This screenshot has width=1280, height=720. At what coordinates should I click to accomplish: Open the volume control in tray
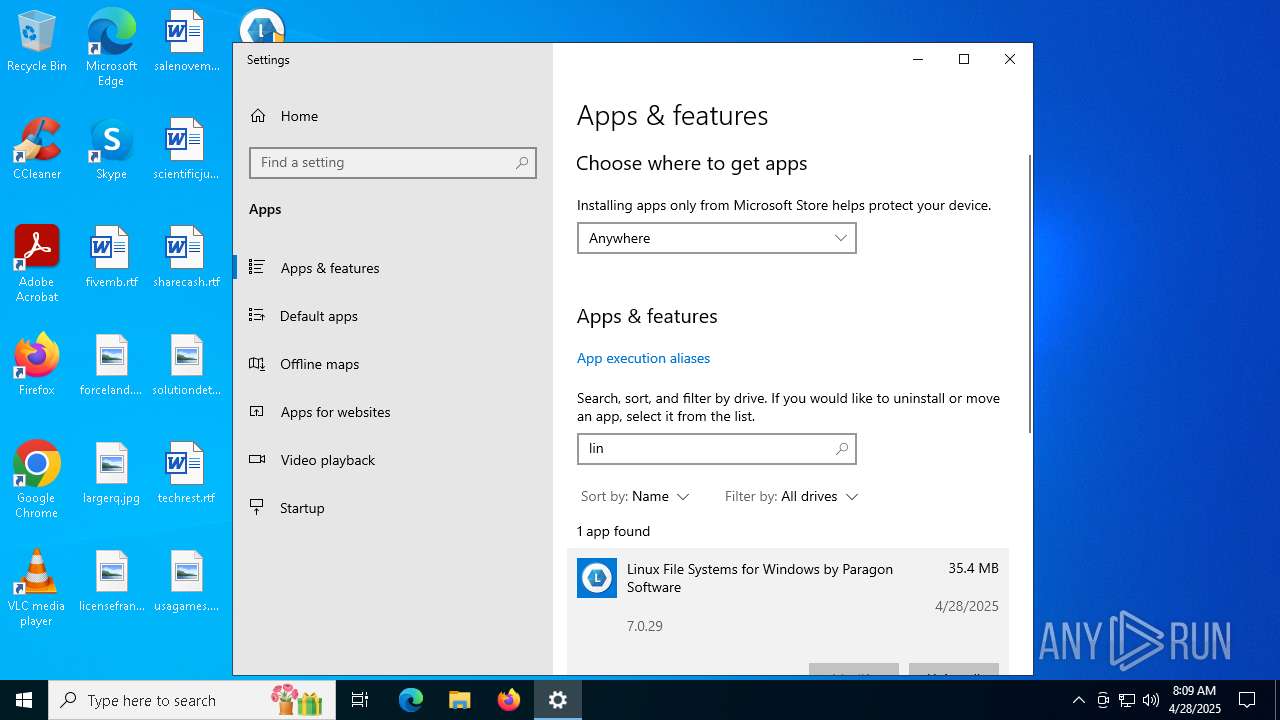tap(1151, 700)
